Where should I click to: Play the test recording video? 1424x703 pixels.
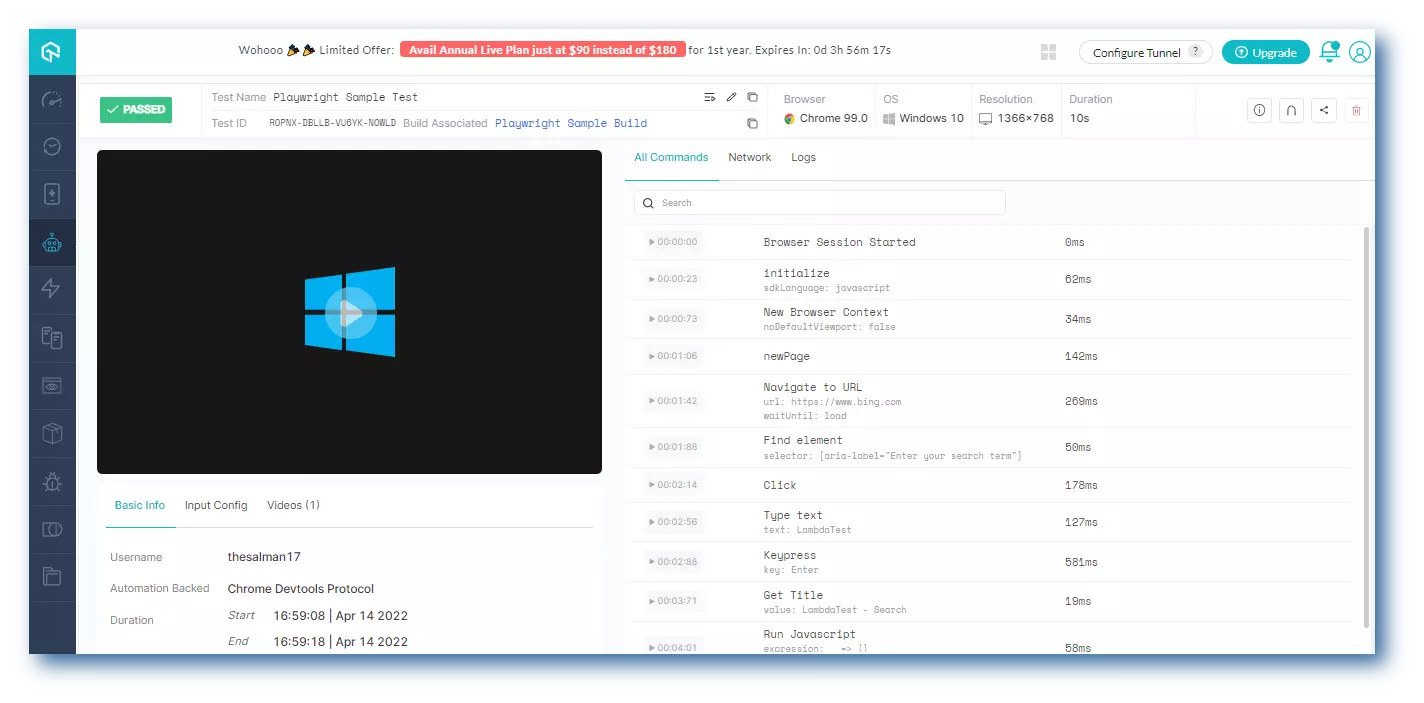click(x=350, y=312)
